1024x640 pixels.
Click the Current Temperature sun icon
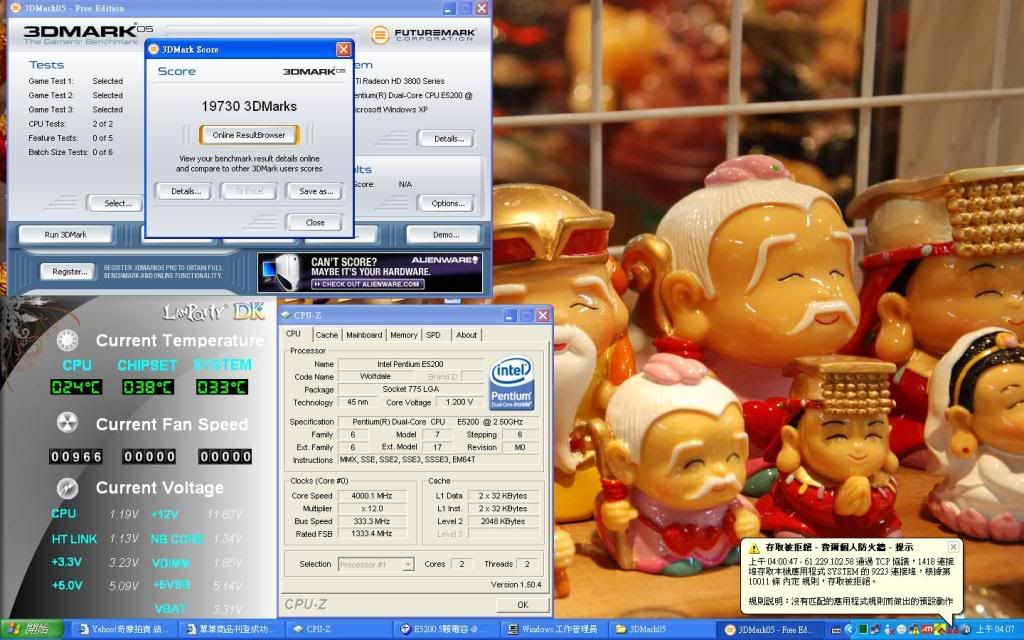[x=67, y=340]
